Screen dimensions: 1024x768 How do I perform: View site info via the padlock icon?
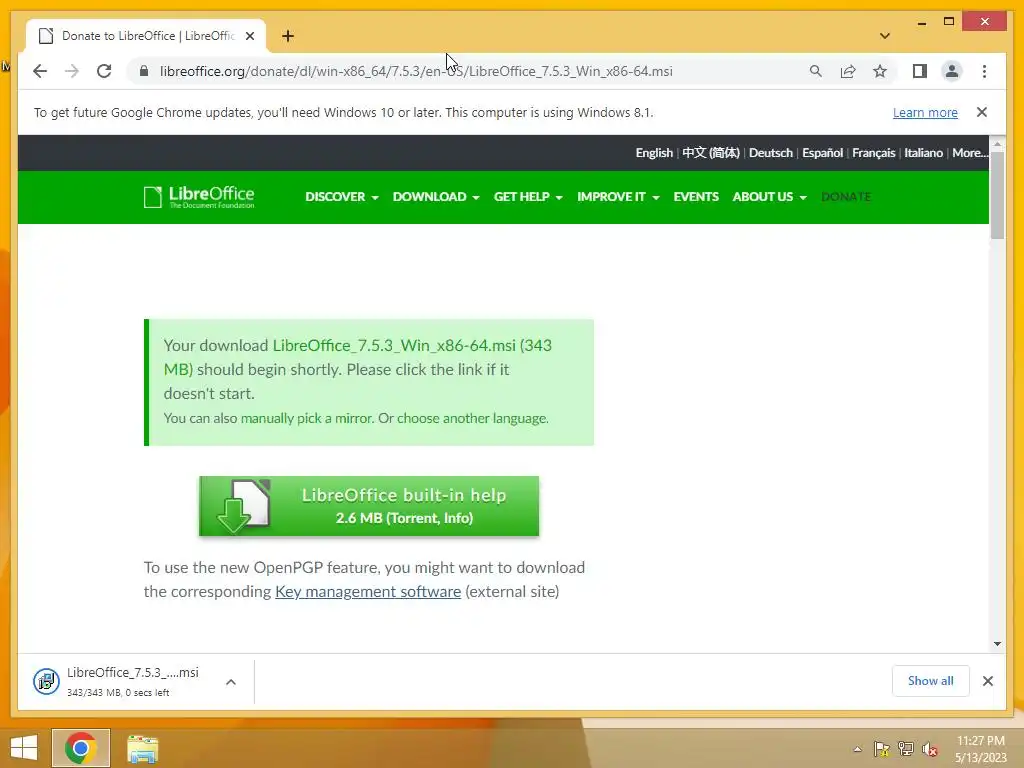tap(144, 71)
